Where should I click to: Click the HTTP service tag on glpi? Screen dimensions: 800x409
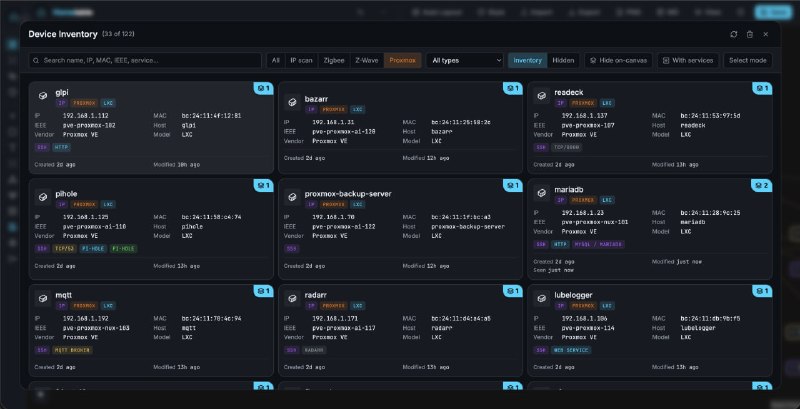point(61,147)
